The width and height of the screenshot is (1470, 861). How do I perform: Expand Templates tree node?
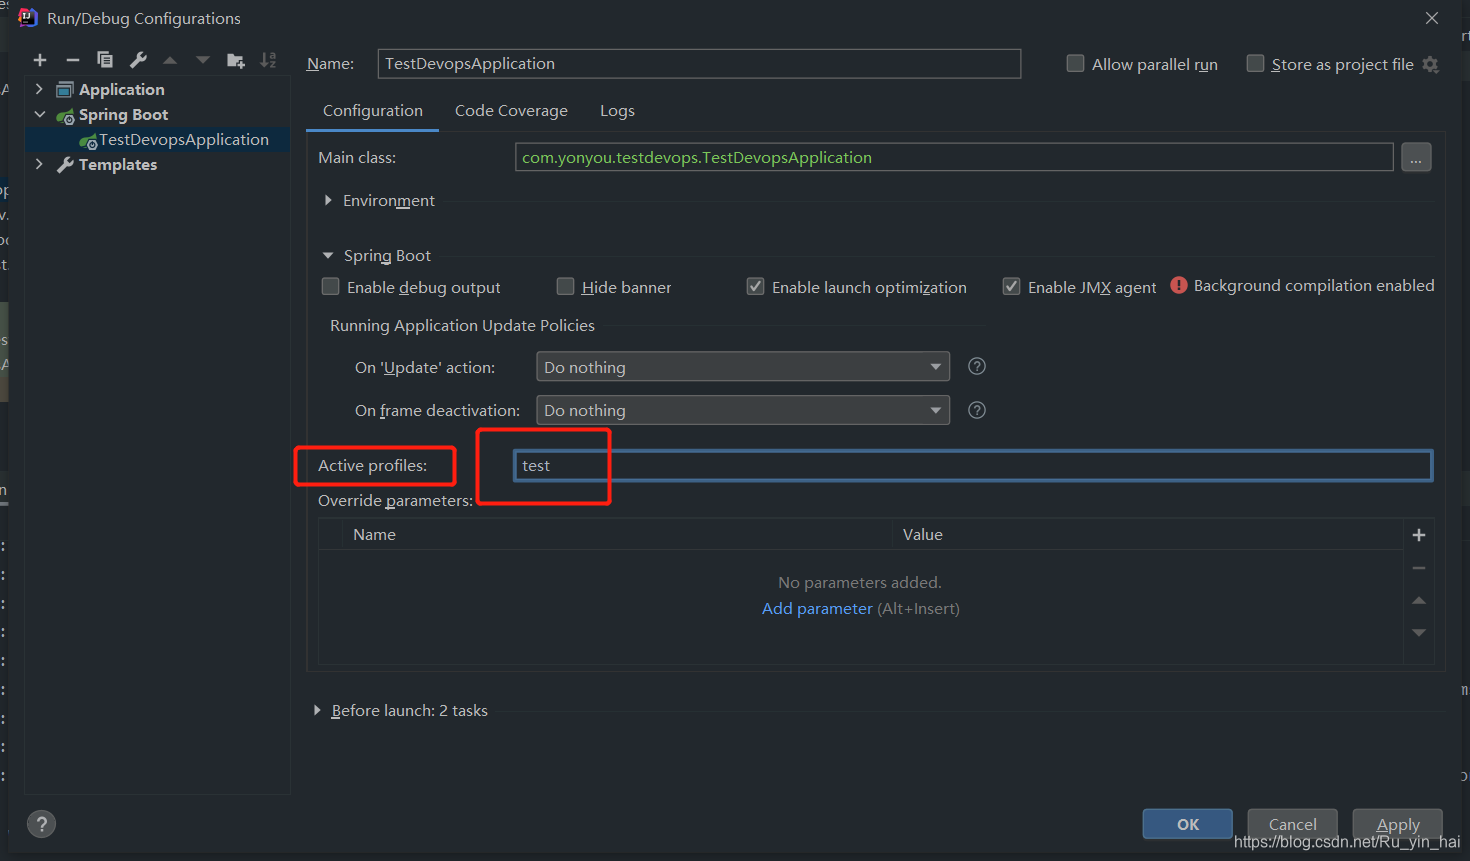pos(39,164)
